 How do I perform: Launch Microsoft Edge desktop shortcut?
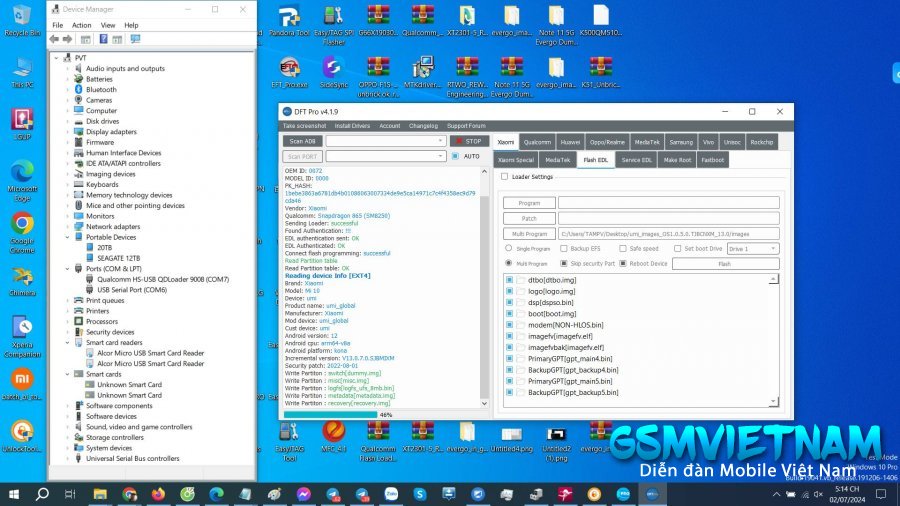(22, 181)
